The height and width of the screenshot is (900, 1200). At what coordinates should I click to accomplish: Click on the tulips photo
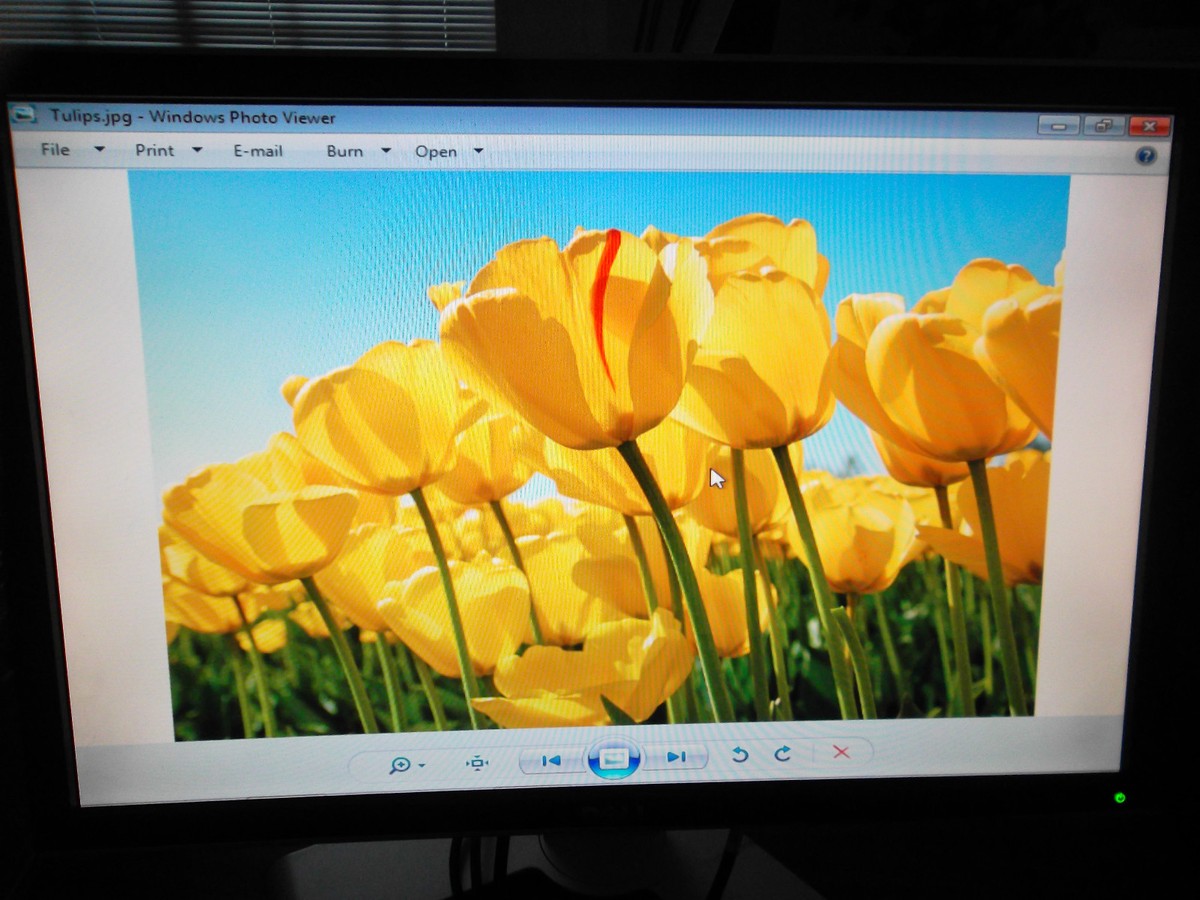click(x=600, y=450)
